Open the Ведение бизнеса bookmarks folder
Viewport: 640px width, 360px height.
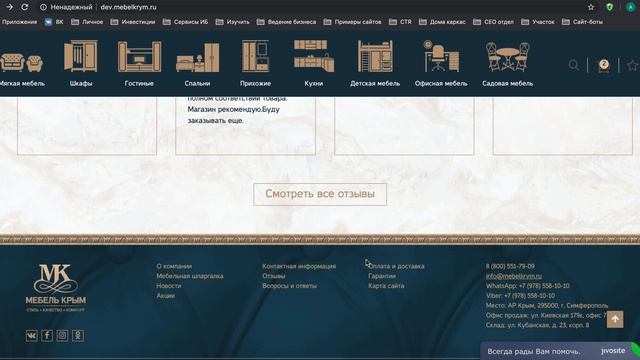287,22
